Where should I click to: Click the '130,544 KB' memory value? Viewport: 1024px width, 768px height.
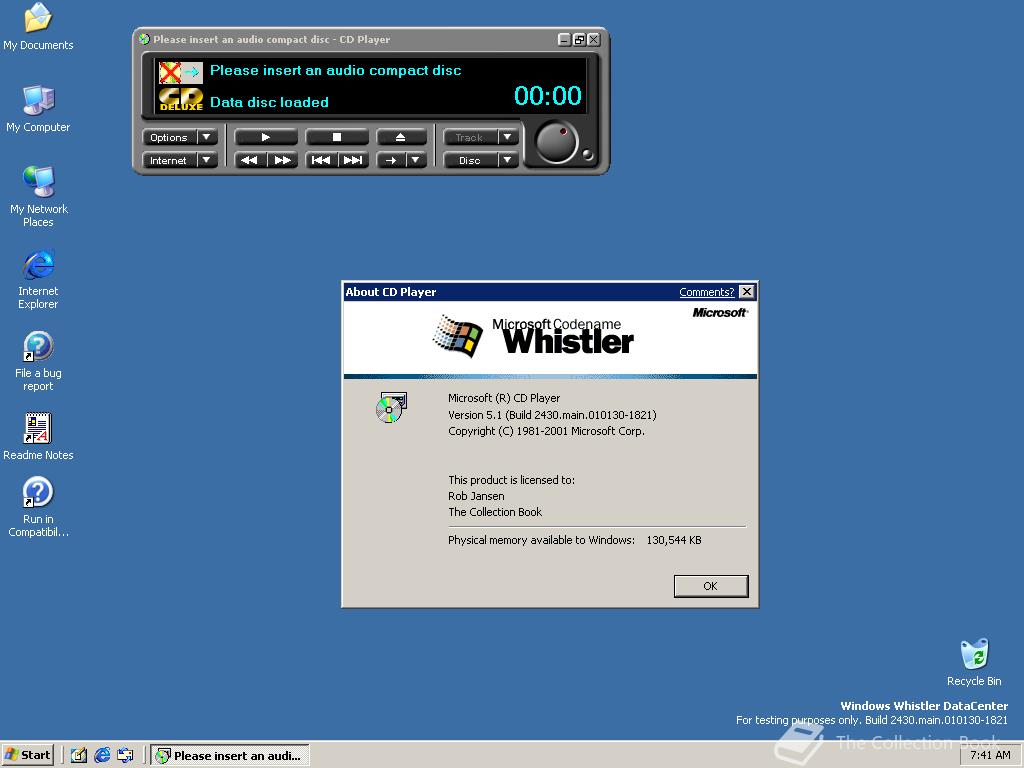(x=674, y=540)
